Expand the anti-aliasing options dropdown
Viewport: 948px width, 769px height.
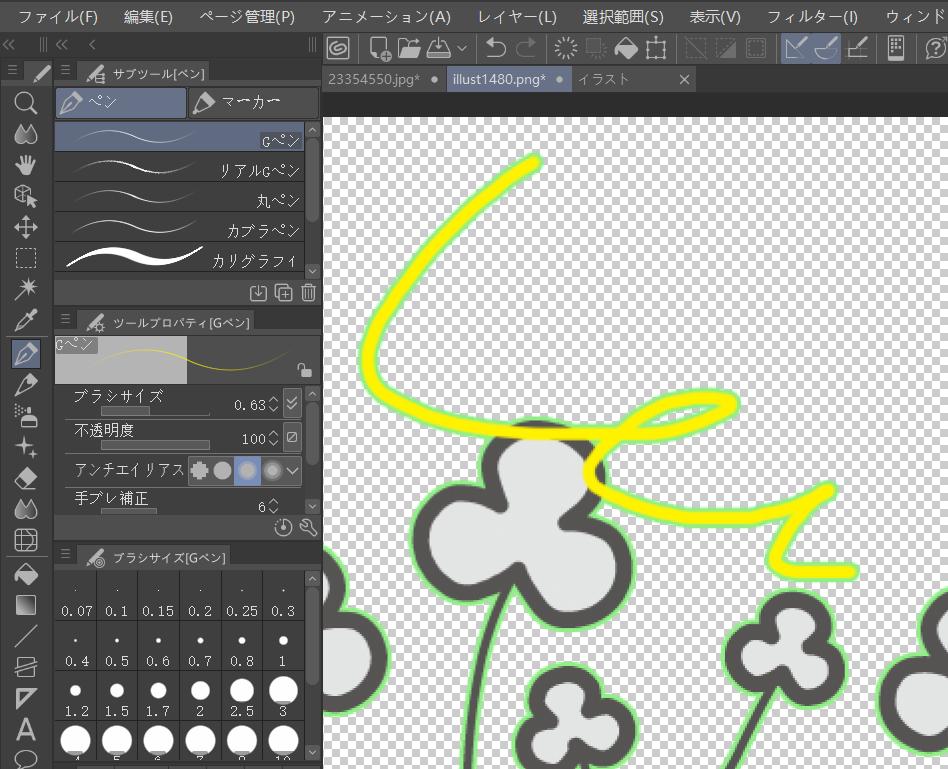[293, 470]
